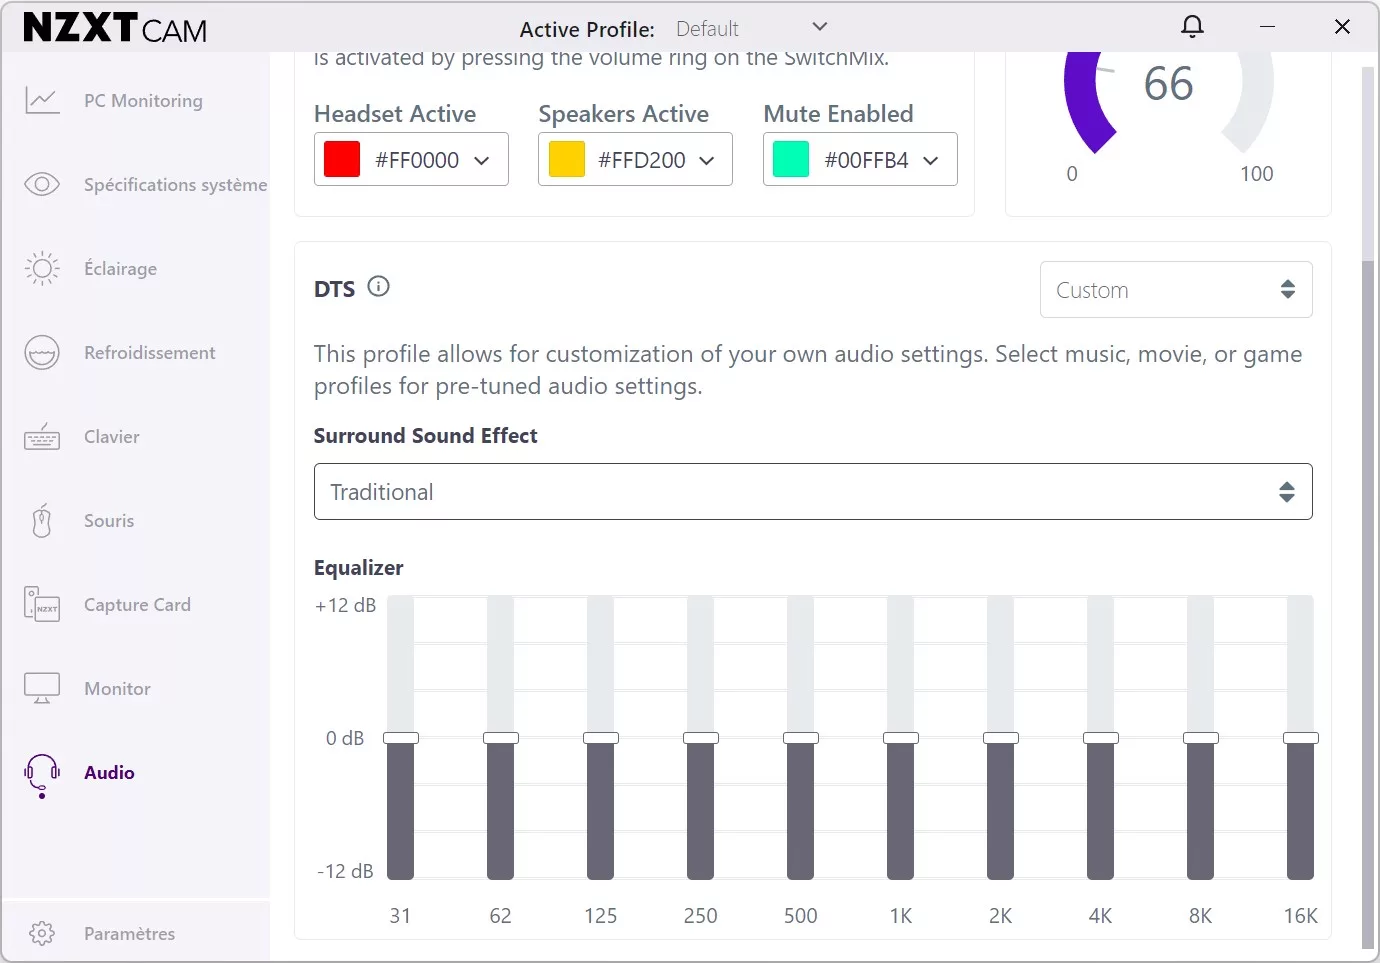Click the Éclairage sun icon
Image resolution: width=1380 pixels, height=963 pixels.
tap(42, 269)
